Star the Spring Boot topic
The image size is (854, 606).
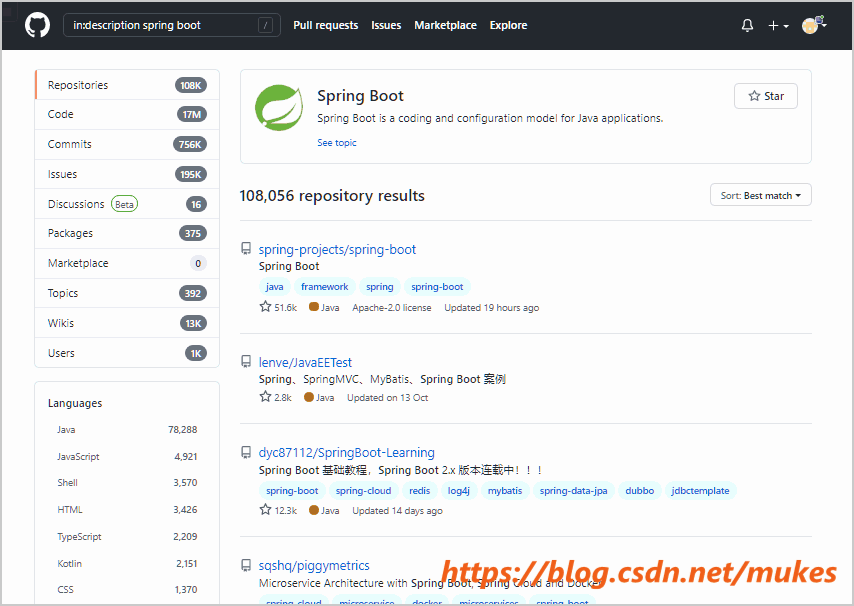click(766, 96)
